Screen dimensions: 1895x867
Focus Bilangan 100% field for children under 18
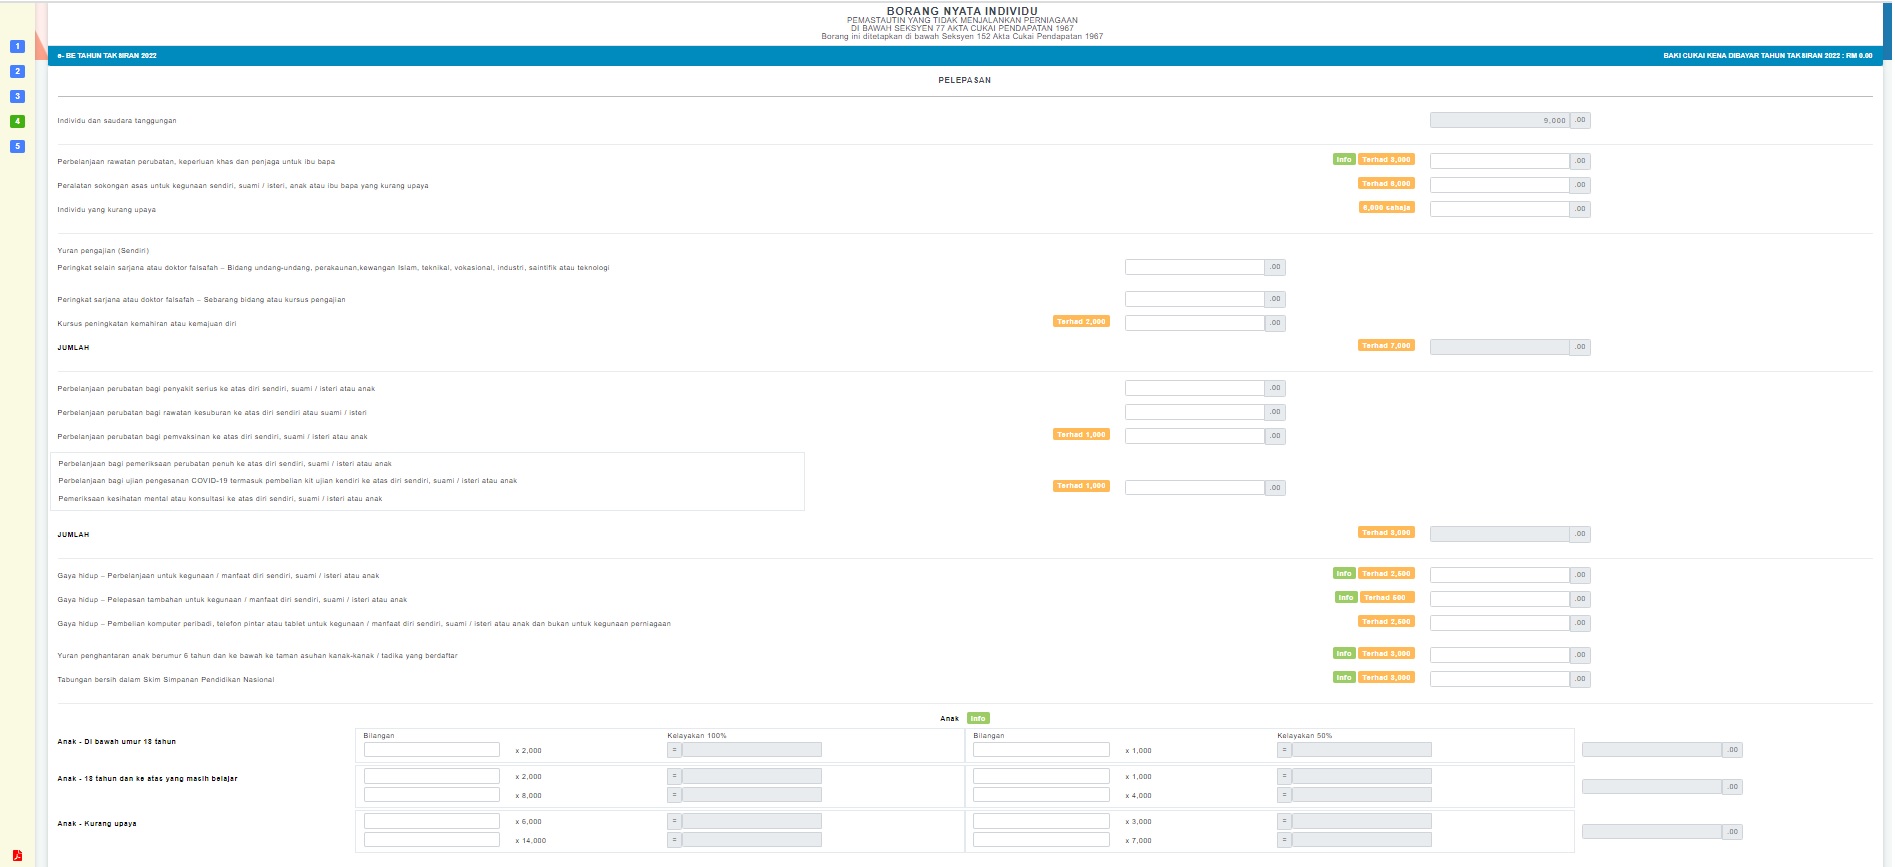point(431,750)
